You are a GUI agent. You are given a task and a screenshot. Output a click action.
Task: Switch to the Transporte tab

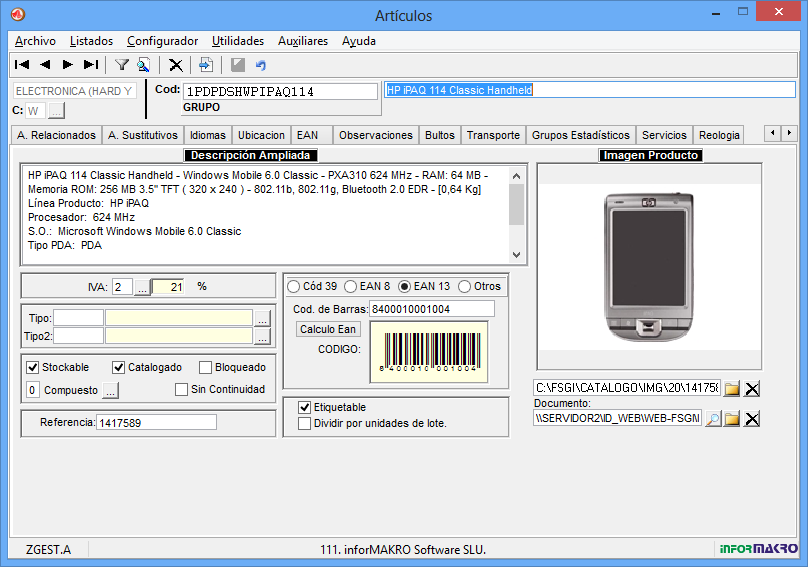click(x=493, y=135)
